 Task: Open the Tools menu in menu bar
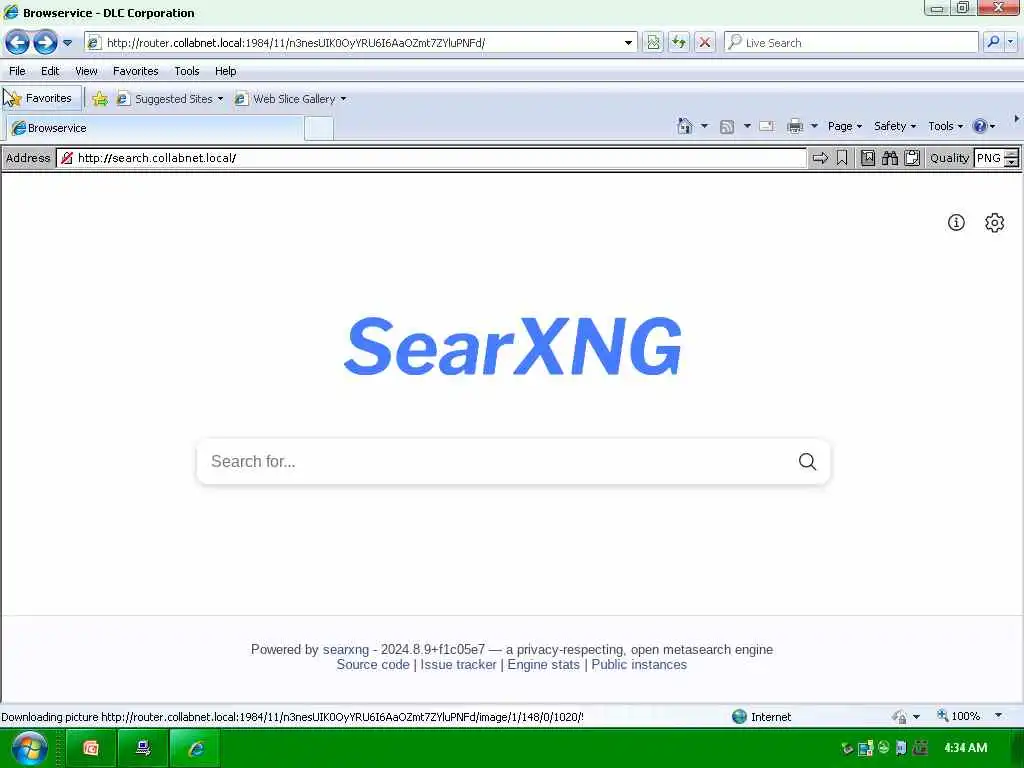187,71
